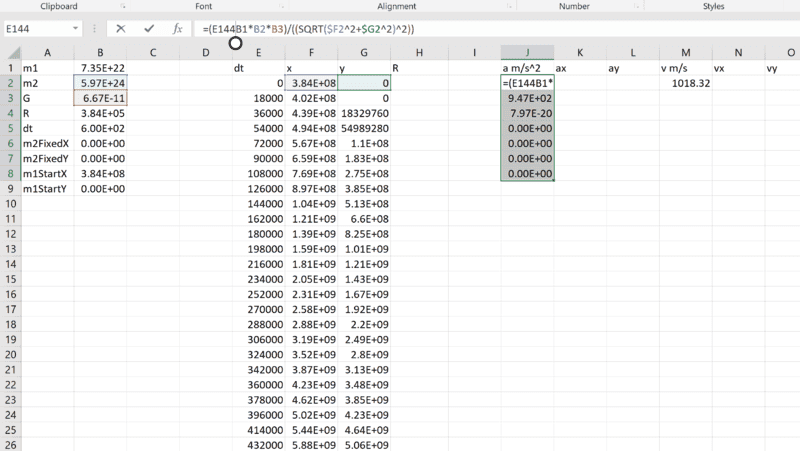Screen dimensions: 800x451
Task: Click the Enter formula checkmark icon
Action: point(149,29)
